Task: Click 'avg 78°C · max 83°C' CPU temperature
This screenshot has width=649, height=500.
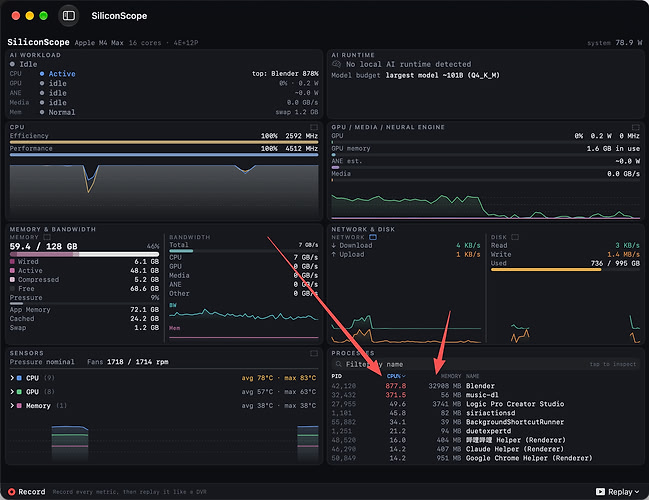Action: click(279, 378)
